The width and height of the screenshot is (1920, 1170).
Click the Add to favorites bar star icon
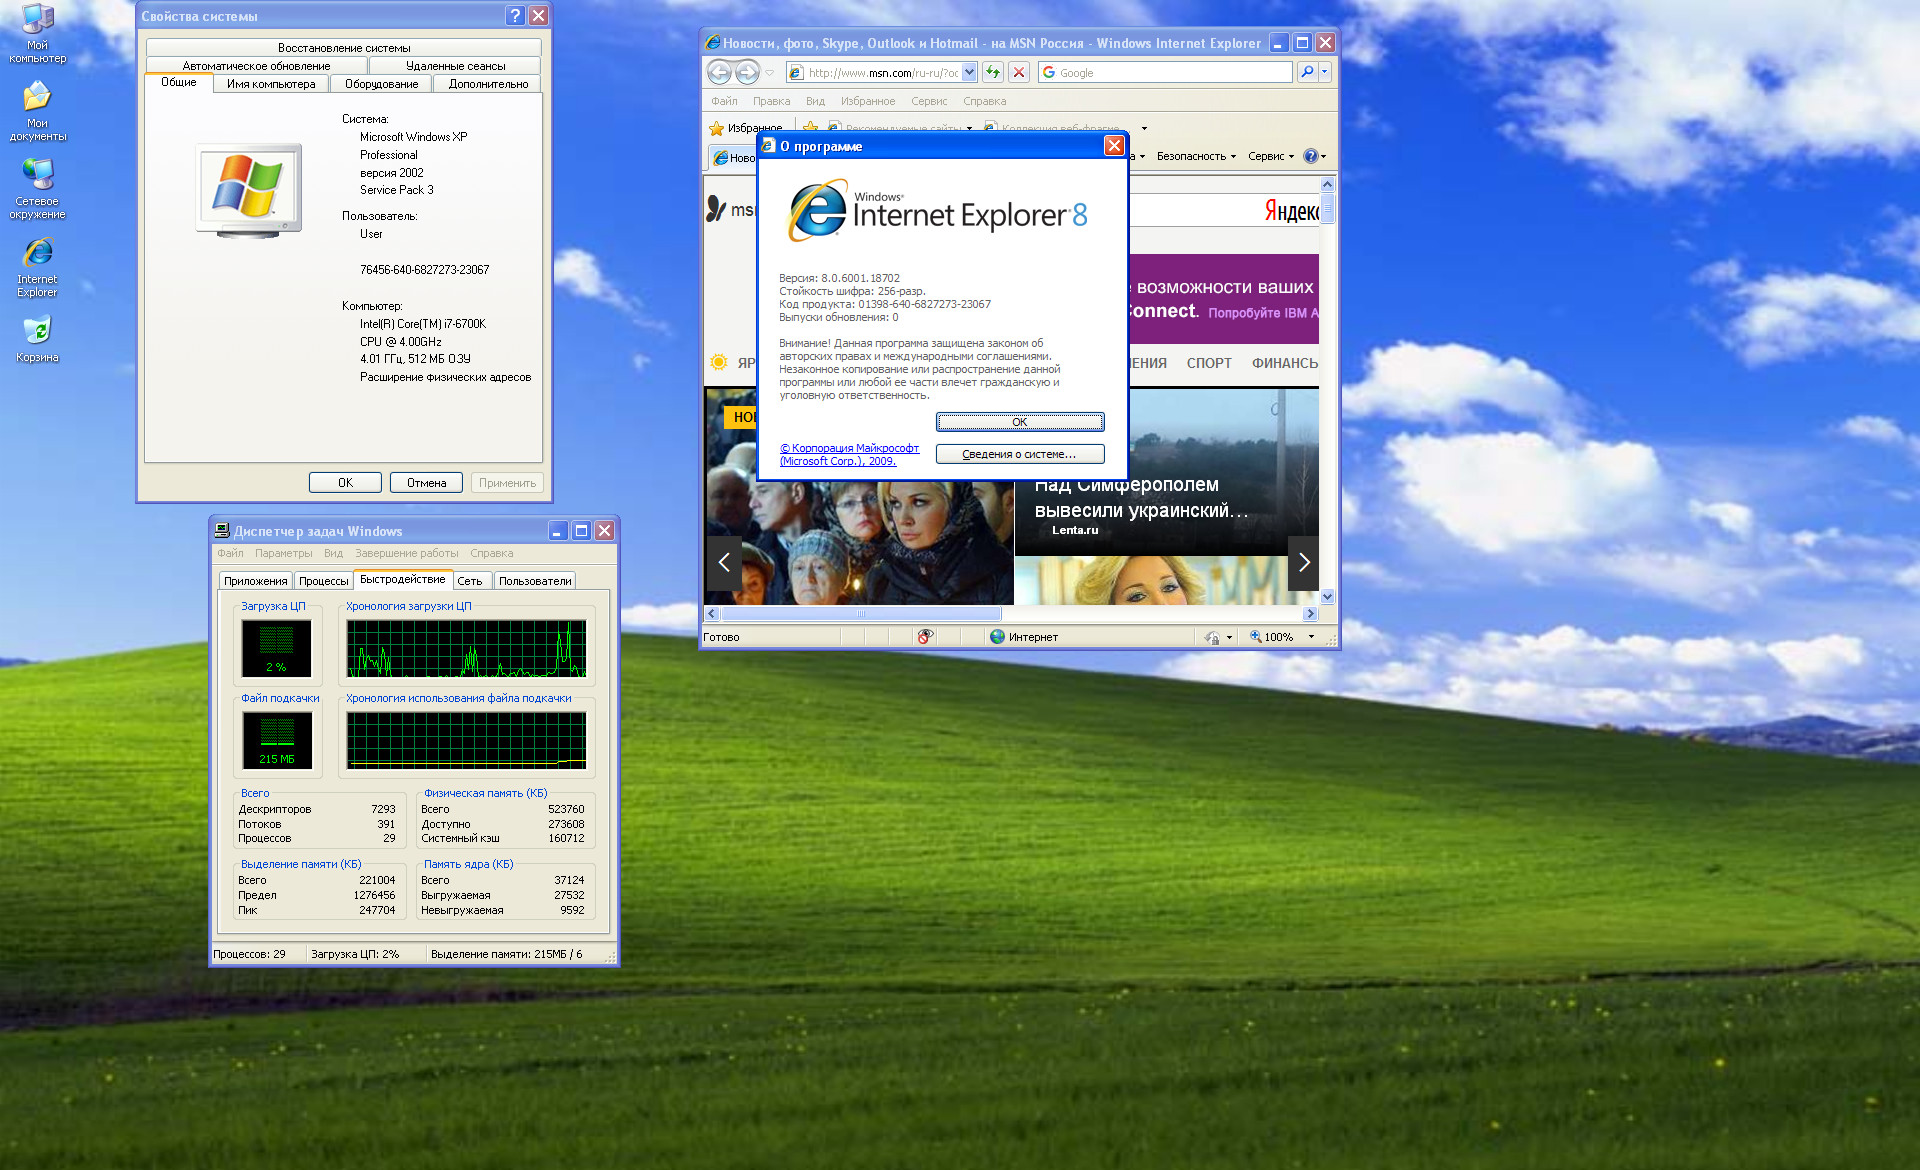tap(810, 128)
